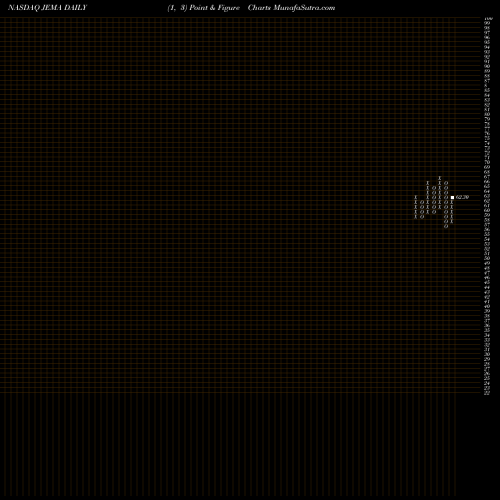Click the NASDAQ word in the title
Screen dimensions: 500x500
pyautogui.click(x=24, y=8)
